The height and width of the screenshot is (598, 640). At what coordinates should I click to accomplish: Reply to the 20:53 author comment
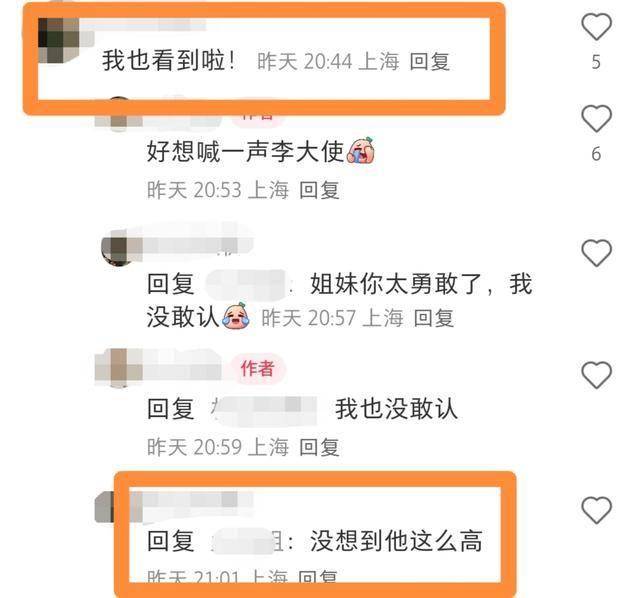(319, 190)
